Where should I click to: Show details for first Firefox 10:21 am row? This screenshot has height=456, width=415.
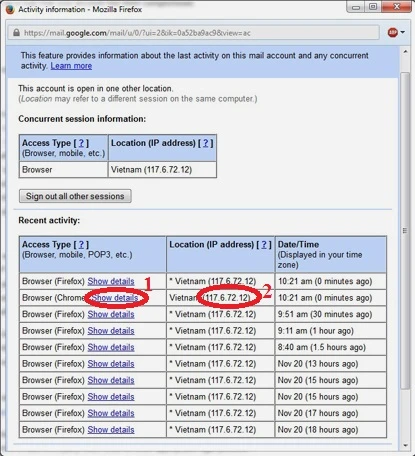[111, 281]
